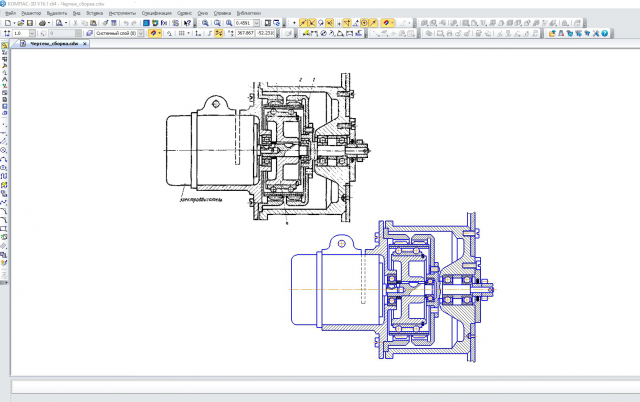Viewport: 640px width, 402px height.
Task: Expand the 1.0 view scale dropdown
Action: pyautogui.click(x=32, y=33)
